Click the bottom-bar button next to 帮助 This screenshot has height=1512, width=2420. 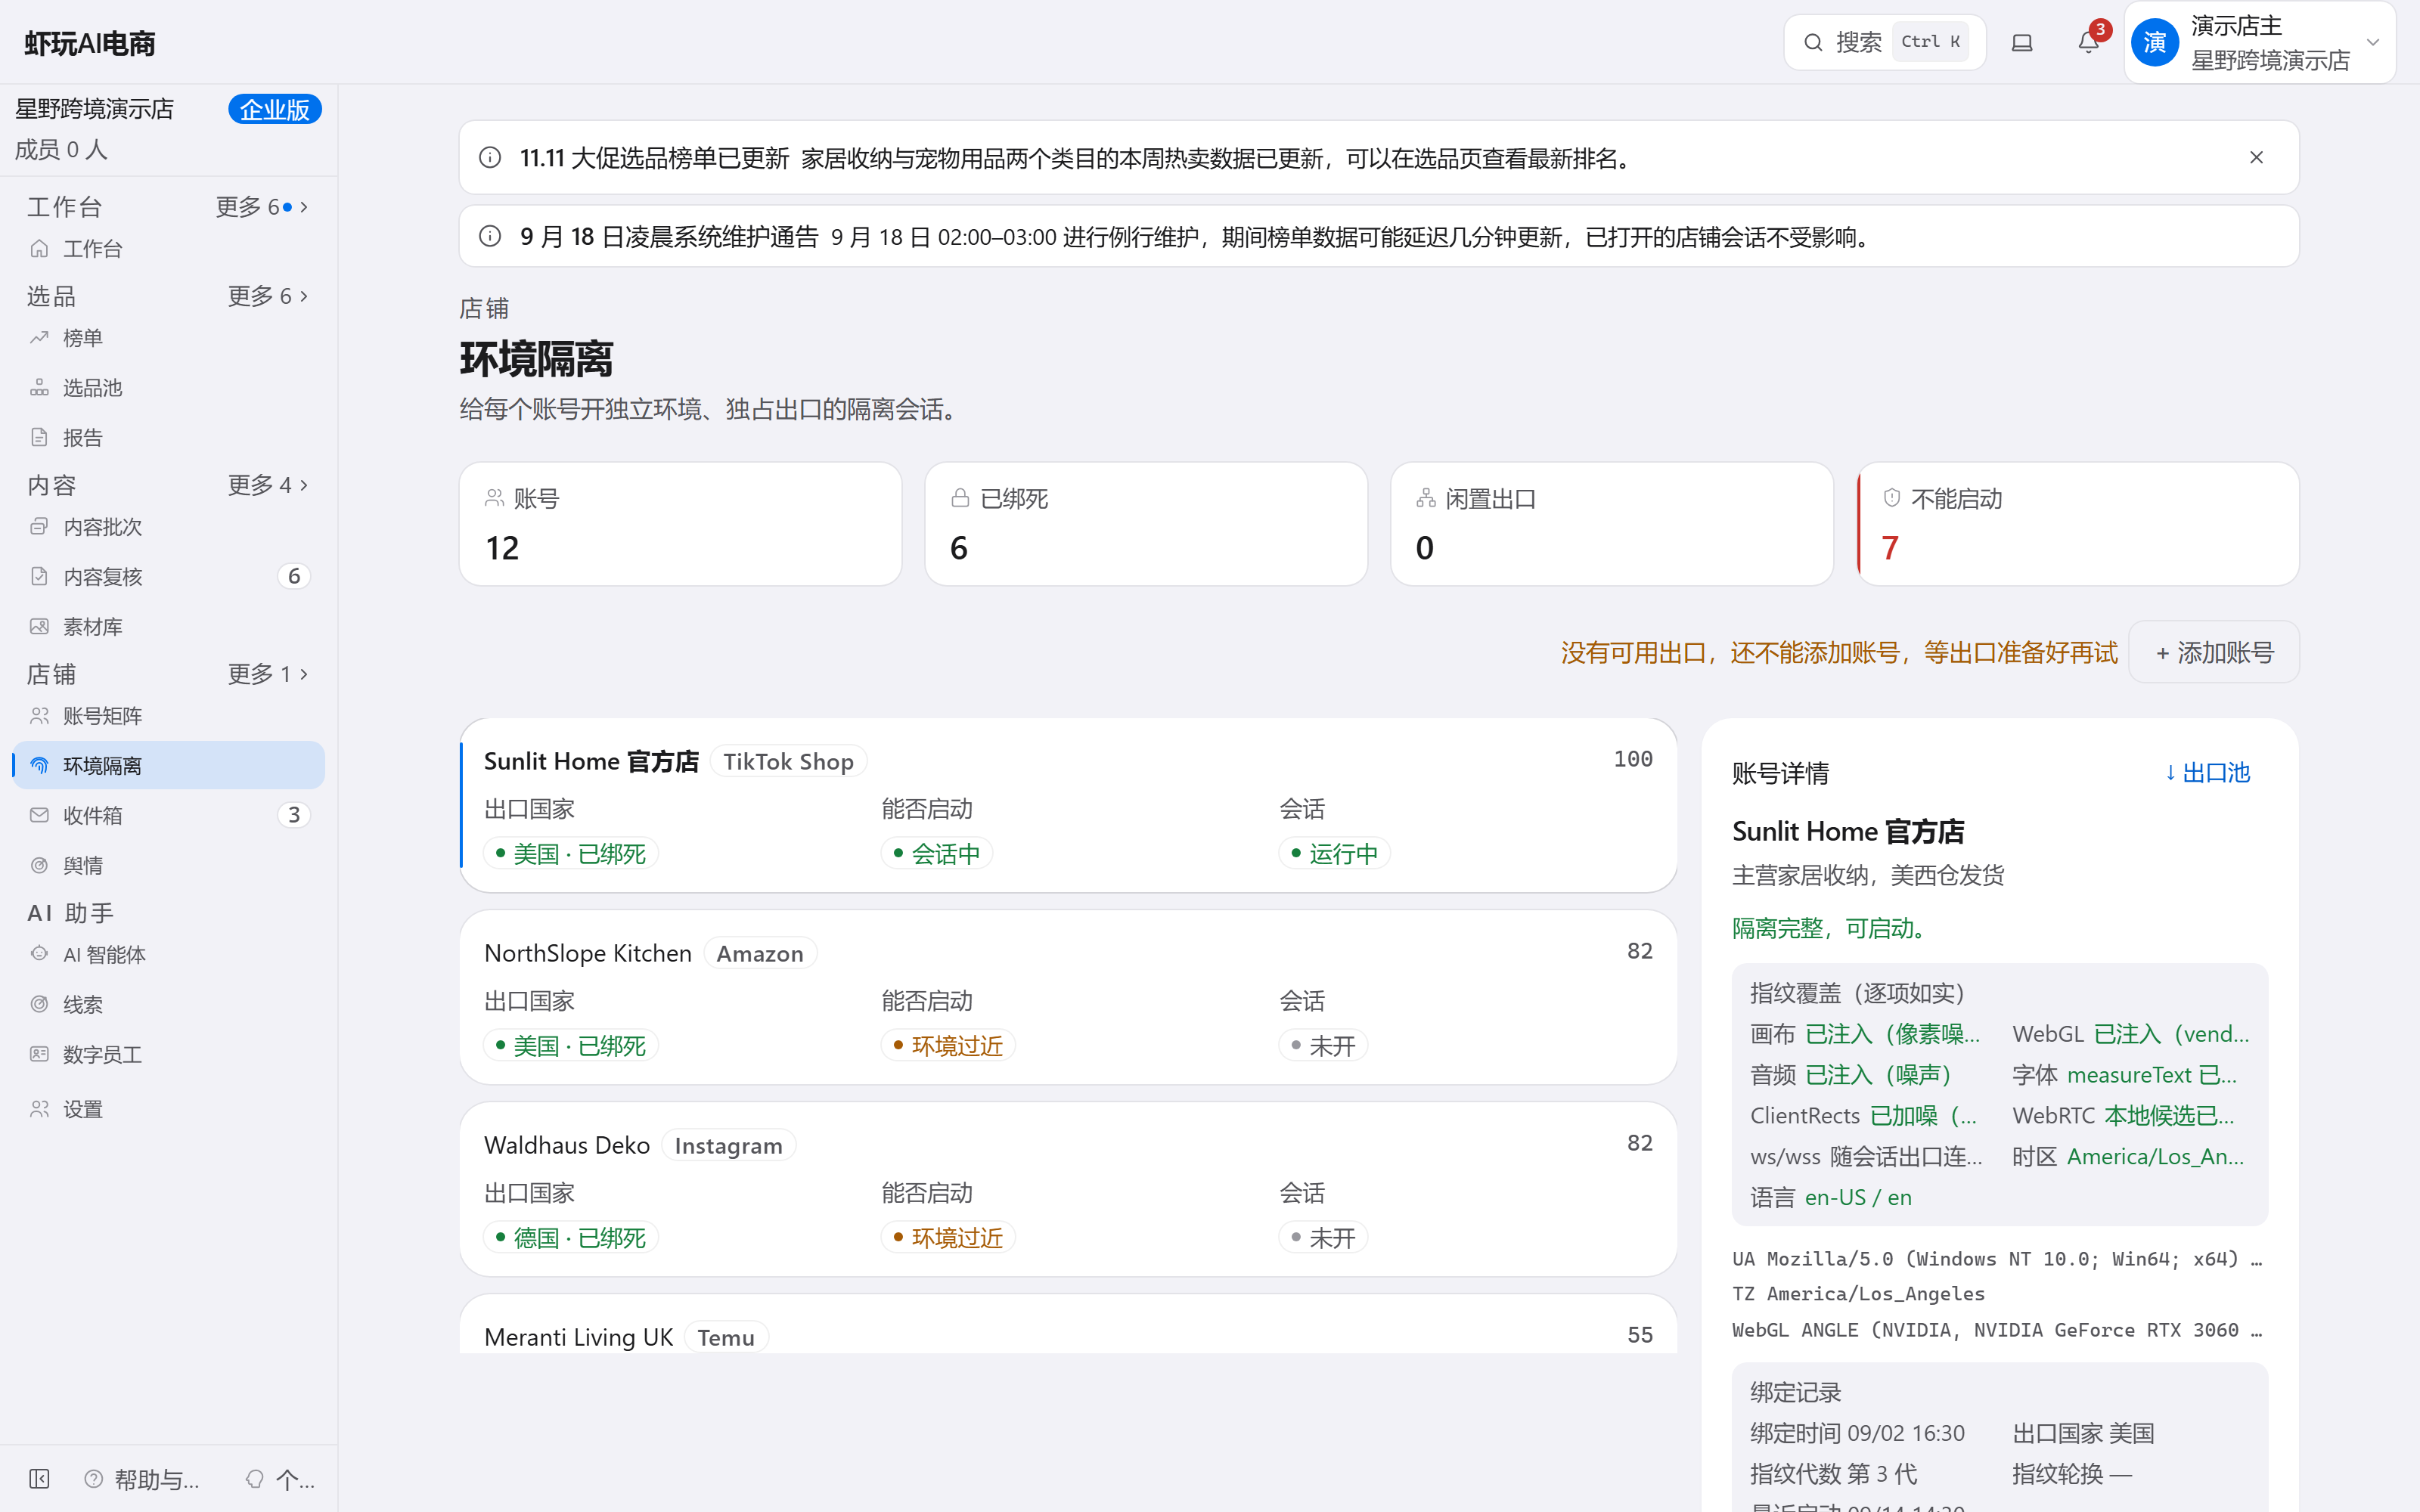click(281, 1479)
